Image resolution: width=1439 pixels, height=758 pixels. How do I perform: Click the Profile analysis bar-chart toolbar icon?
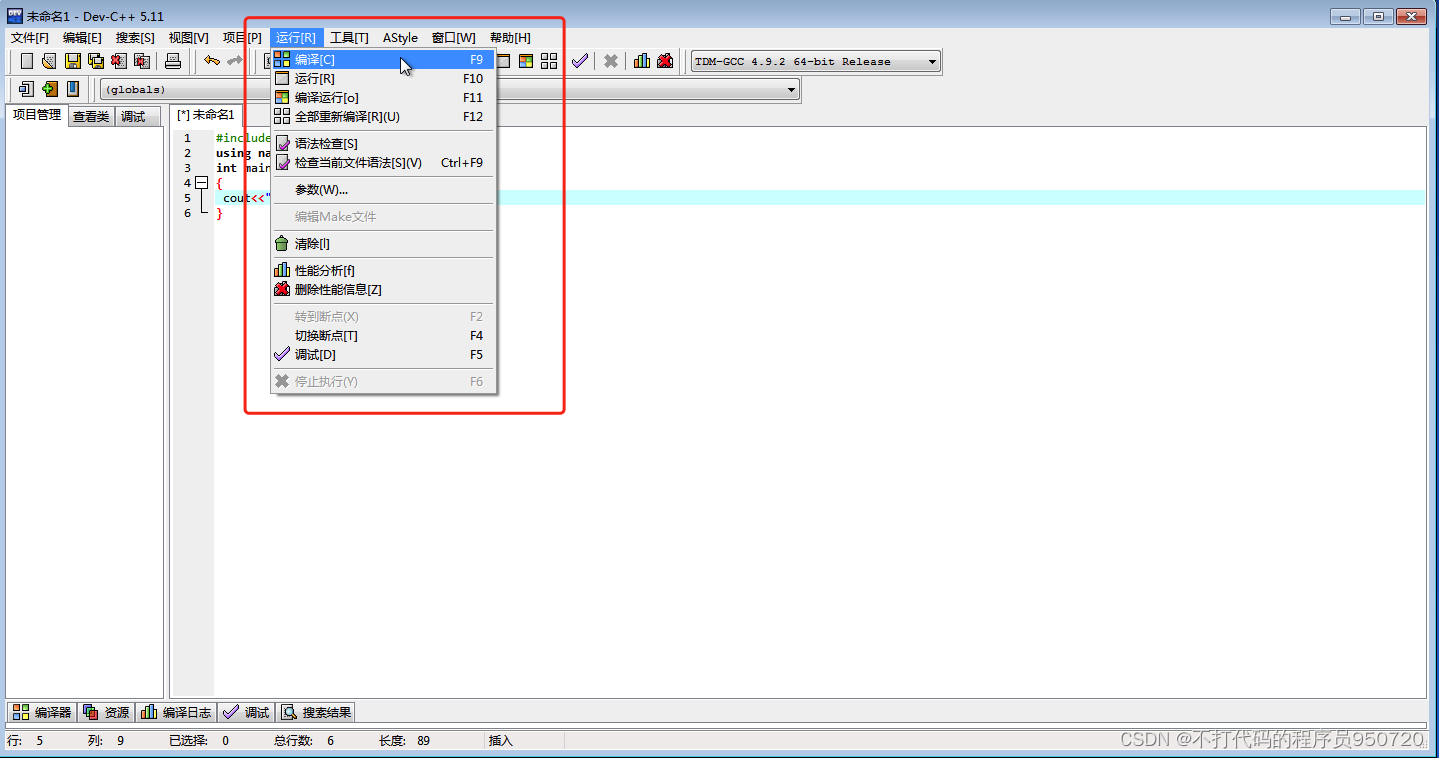642,61
